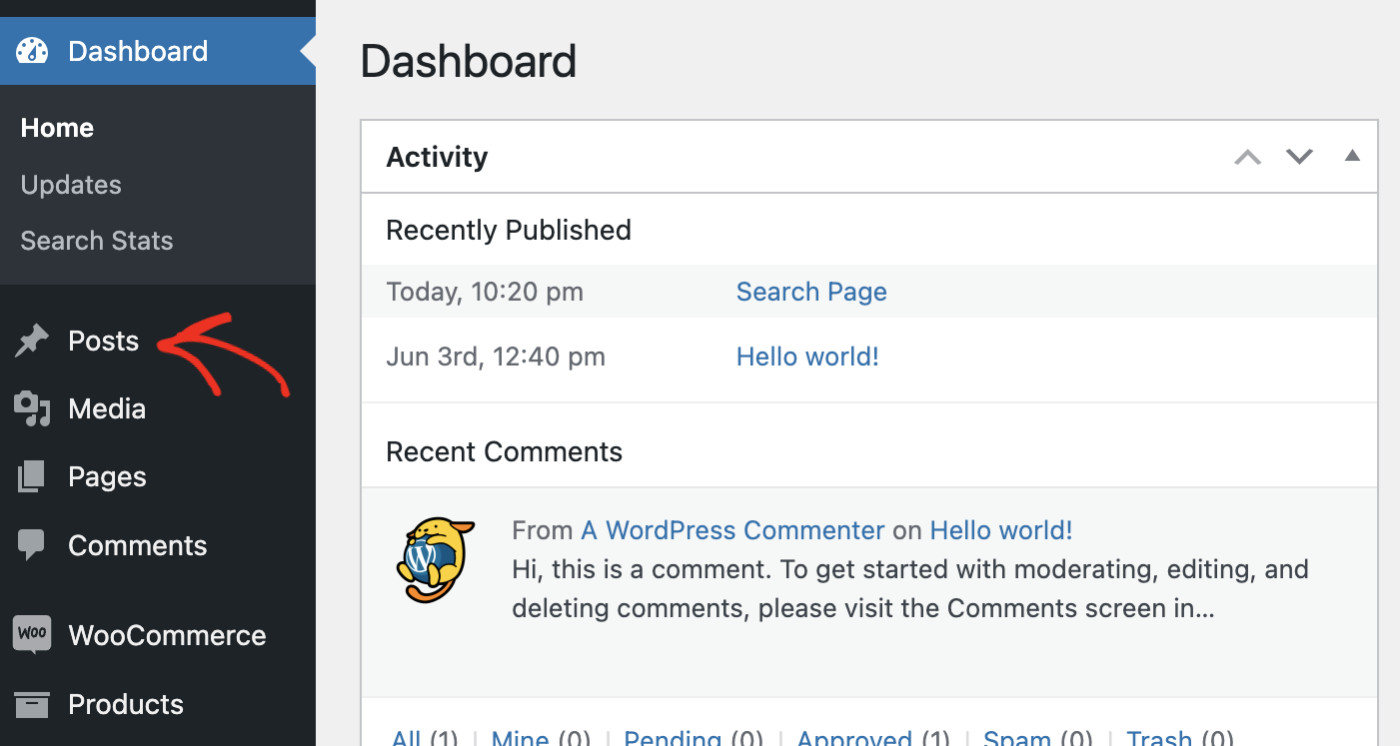Click the Wapuu avatar on the recent comment

click(435, 558)
